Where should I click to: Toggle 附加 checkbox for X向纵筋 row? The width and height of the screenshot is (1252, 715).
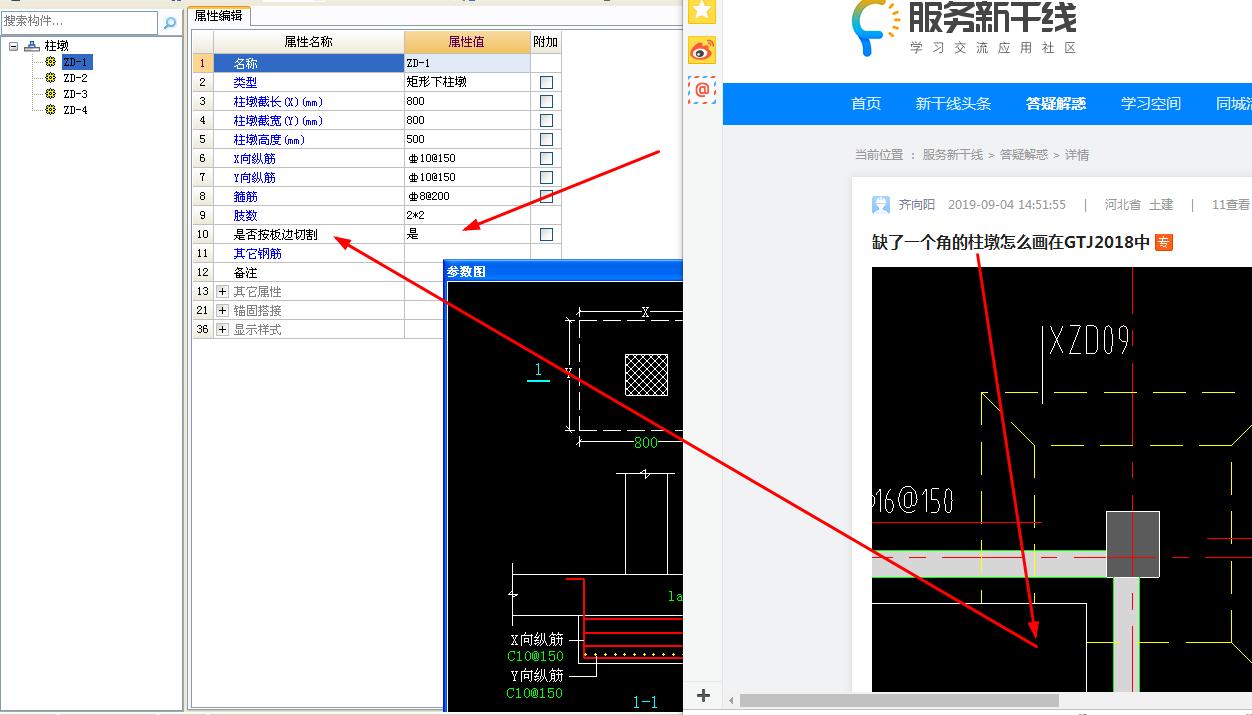tap(546, 158)
